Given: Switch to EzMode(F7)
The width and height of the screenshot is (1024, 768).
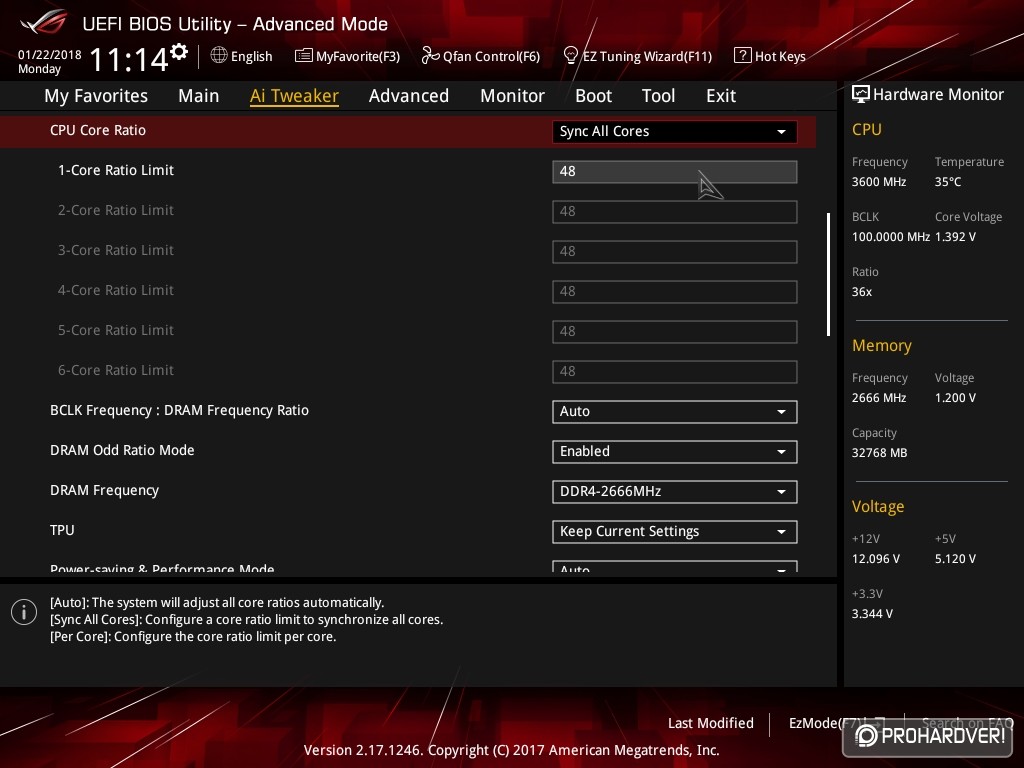Looking at the screenshot, I should 824,723.
